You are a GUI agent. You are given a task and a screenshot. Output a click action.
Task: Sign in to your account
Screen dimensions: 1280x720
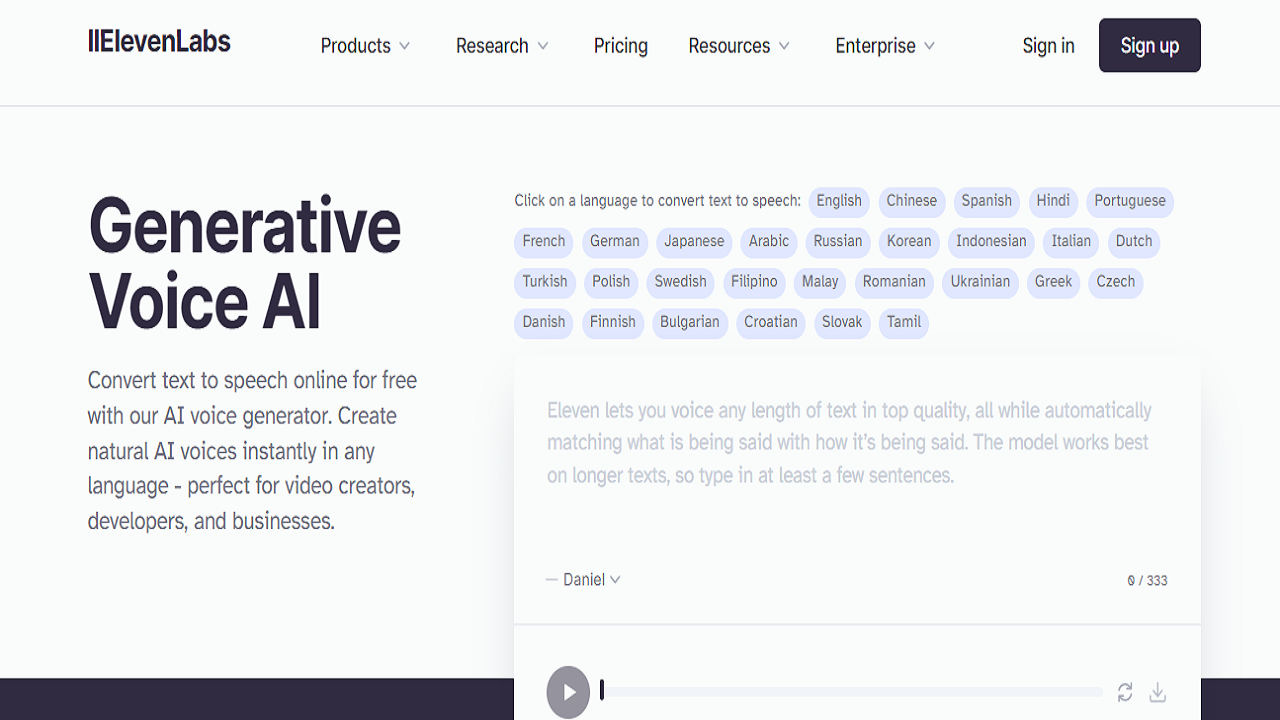pos(1048,45)
